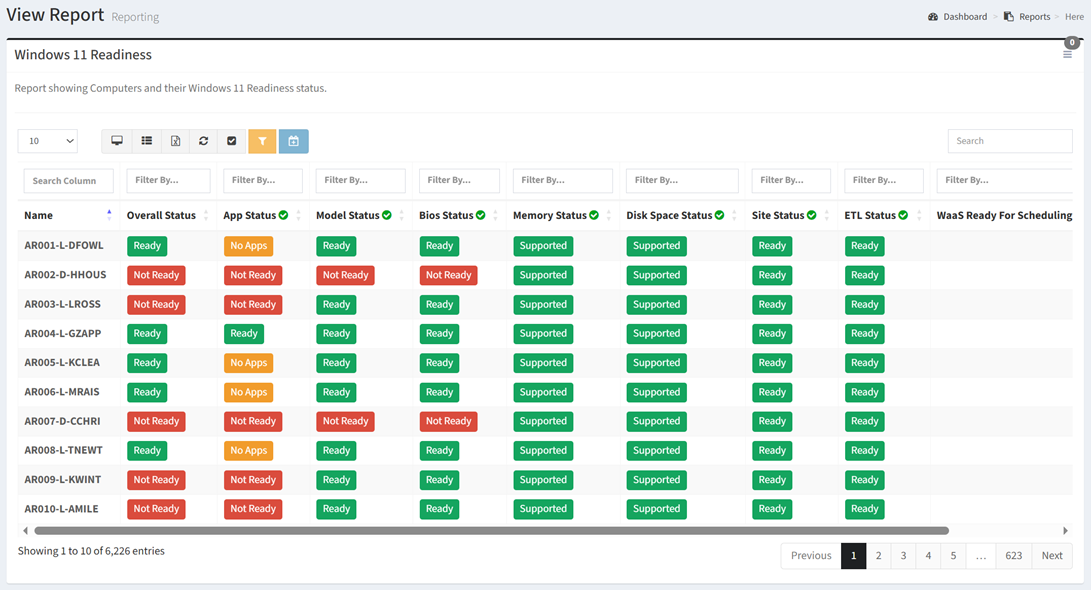
Task: Click the horizontal table scrollbar
Action: pyautogui.click(x=490, y=531)
